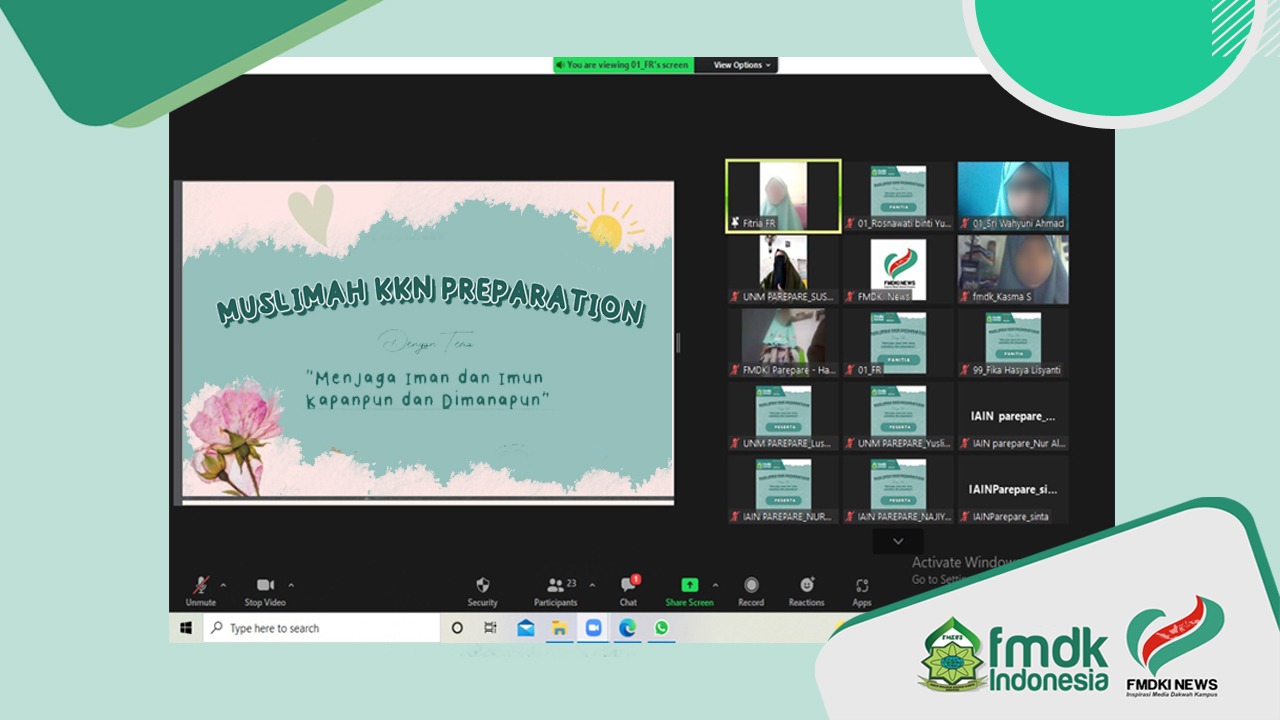Screen dimensions: 1280x720
Task: Open the Chat panel with unread message
Action: pyautogui.click(x=628, y=590)
